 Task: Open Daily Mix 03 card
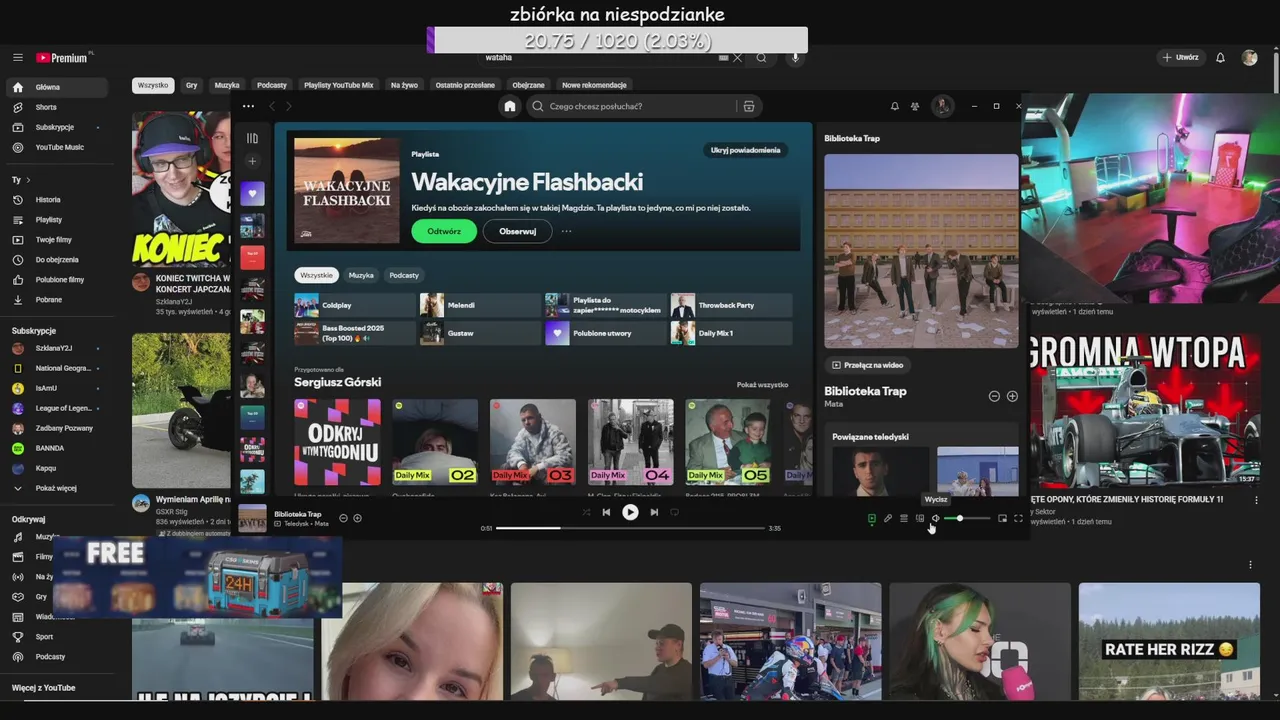[x=533, y=442]
